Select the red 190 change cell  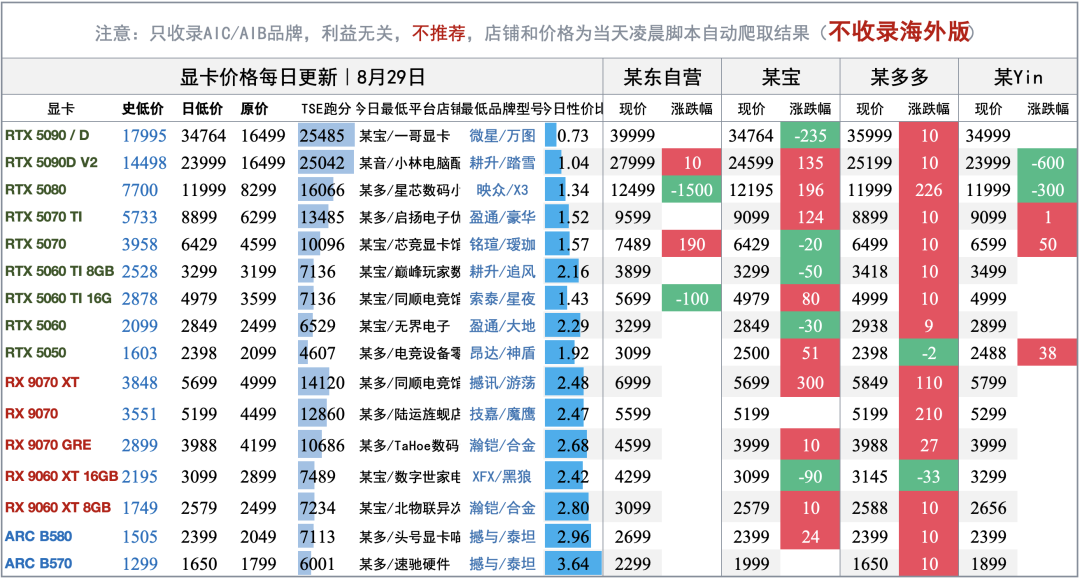tap(692, 244)
